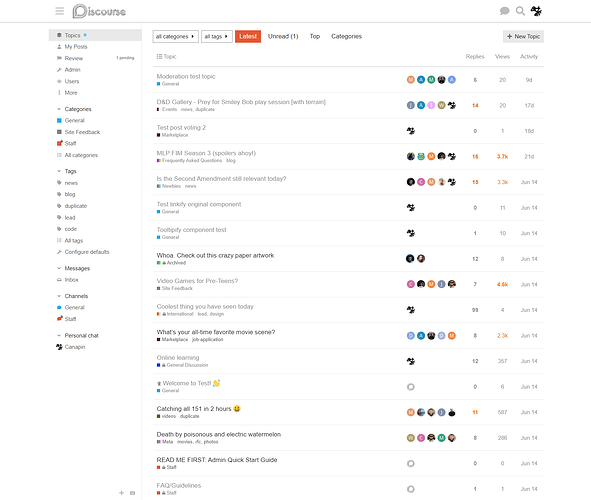Screen dimensions: 591x500
Task: Open Staff category in sidebar
Action: [x=70, y=144]
